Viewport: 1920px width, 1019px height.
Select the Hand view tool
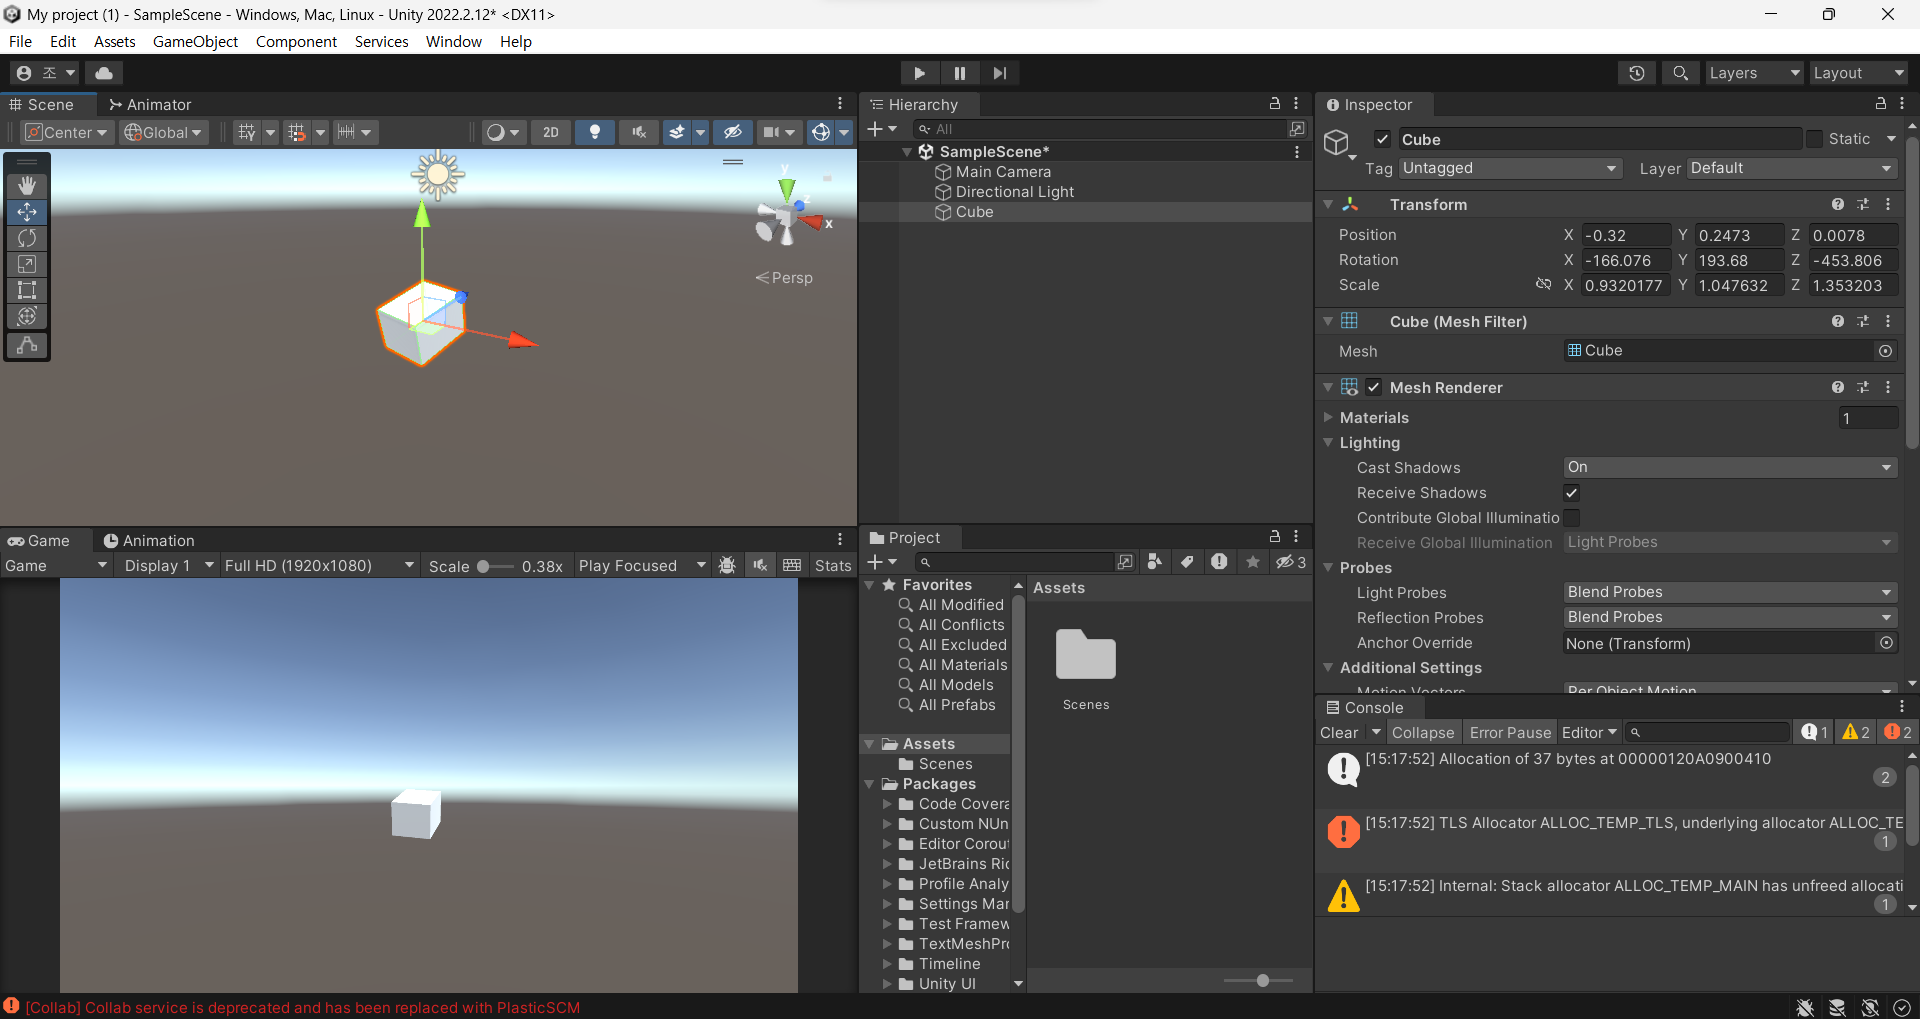click(x=27, y=185)
